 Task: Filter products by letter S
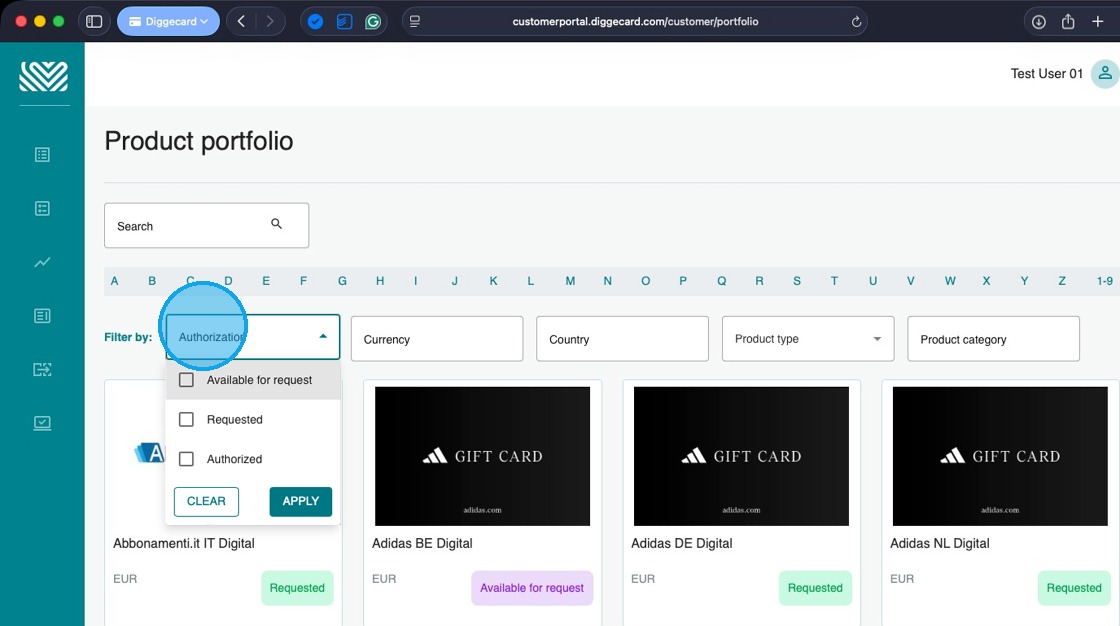click(x=796, y=281)
